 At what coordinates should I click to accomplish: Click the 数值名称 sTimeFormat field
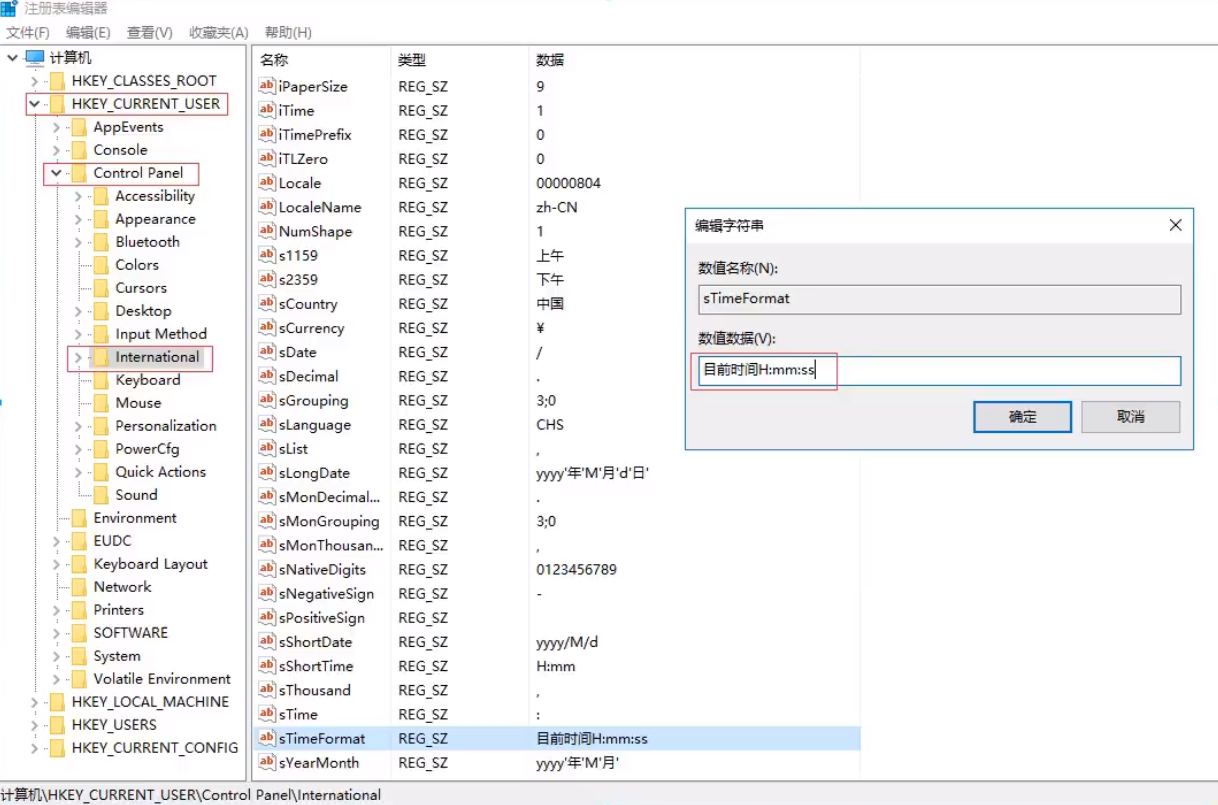click(x=939, y=299)
